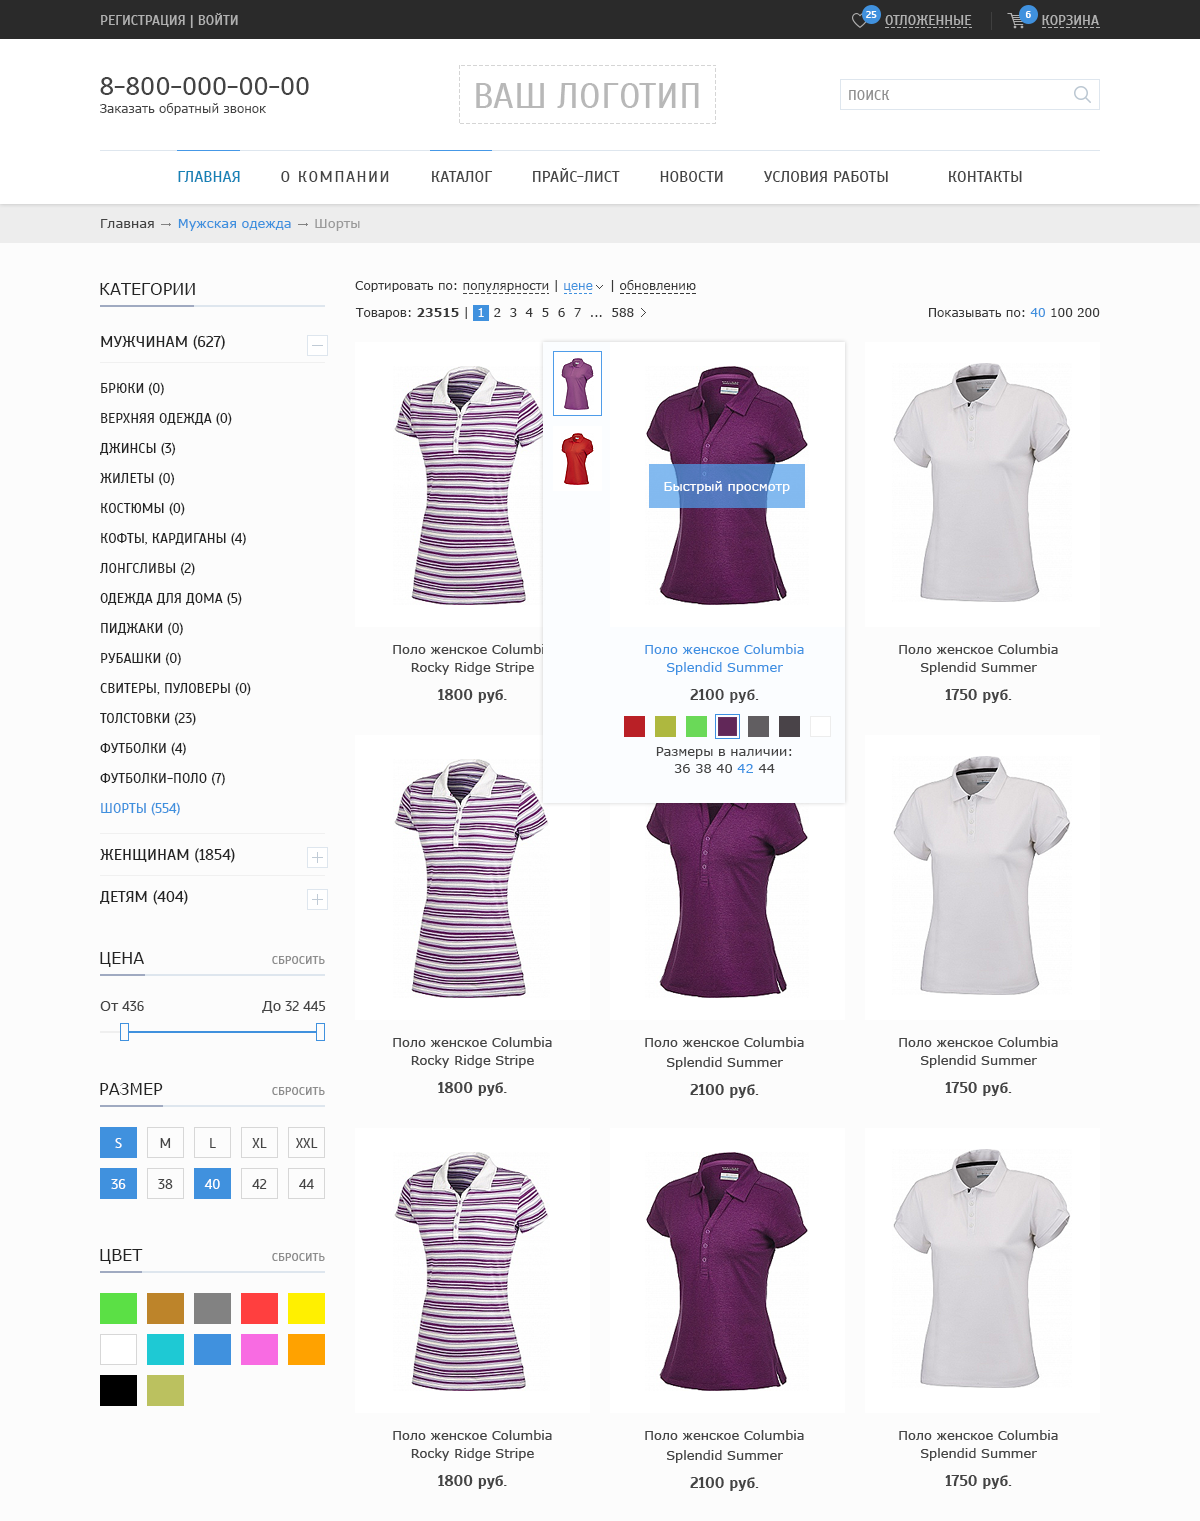Go to next page with pagination arrow

click(x=643, y=313)
